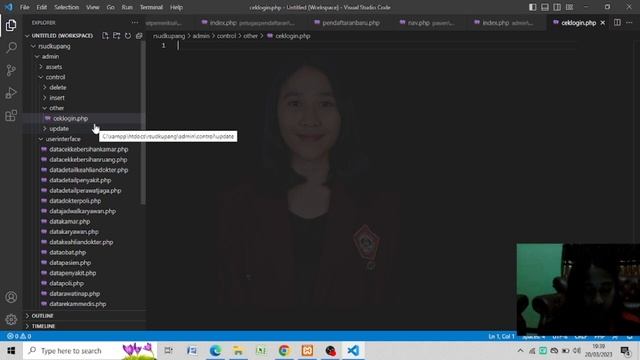This screenshot has width=640, height=360.
Task: Collapse all folders in explorer
Action: [x=139, y=36]
